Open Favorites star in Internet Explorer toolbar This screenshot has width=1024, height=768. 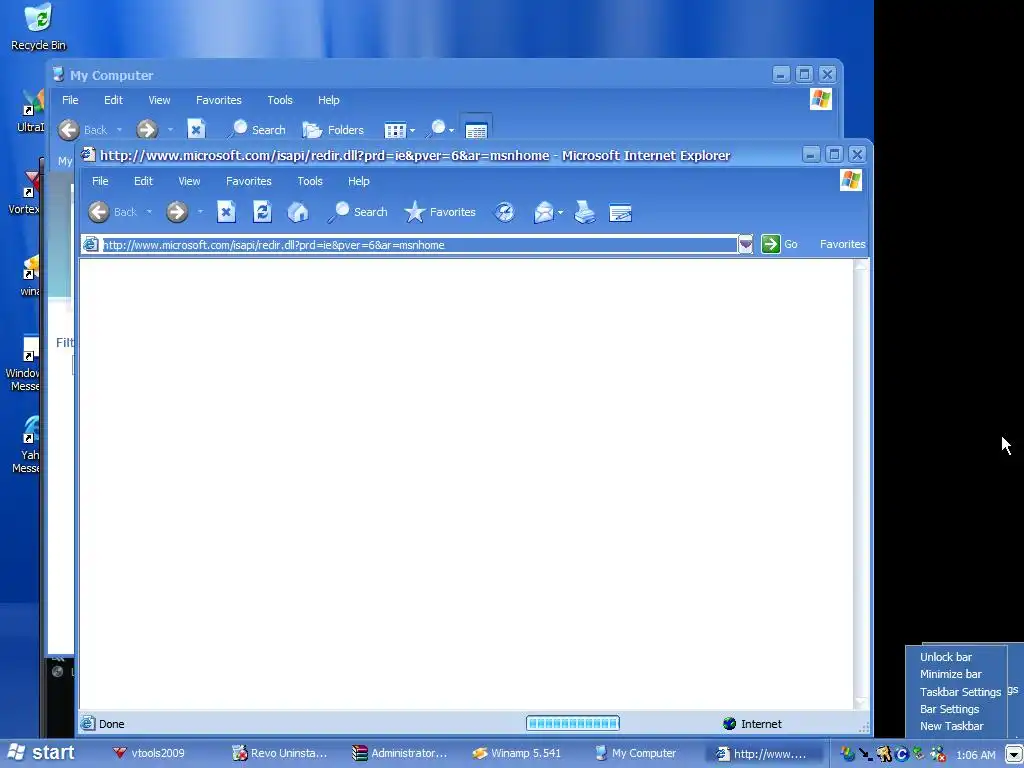[x=440, y=212]
